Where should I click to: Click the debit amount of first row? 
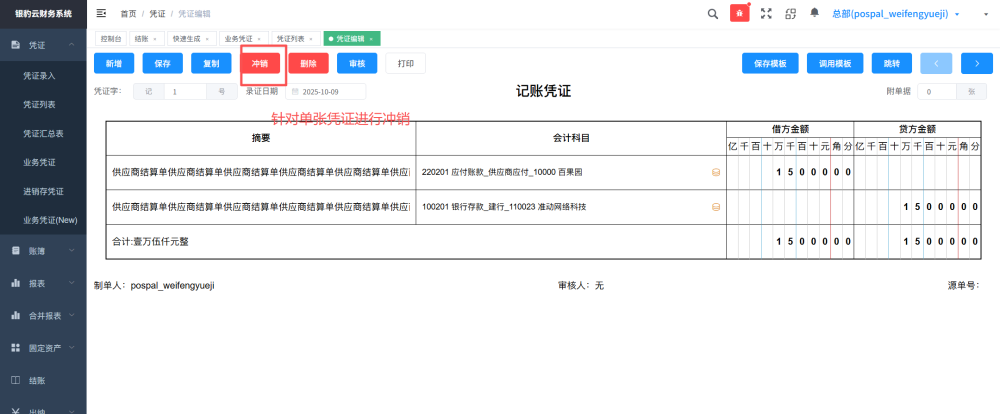pos(790,172)
